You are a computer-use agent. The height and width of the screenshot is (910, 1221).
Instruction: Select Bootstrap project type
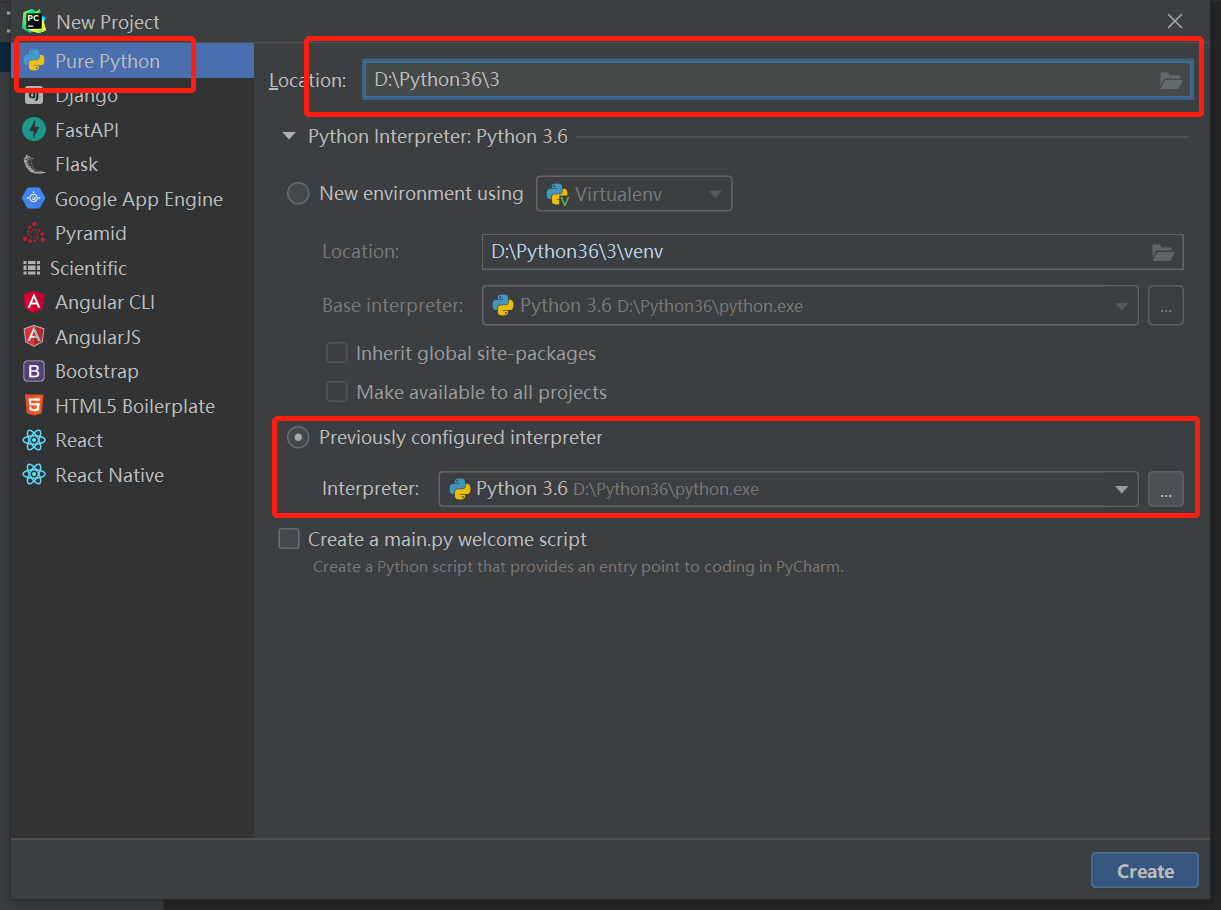click(x=132, y=371)
